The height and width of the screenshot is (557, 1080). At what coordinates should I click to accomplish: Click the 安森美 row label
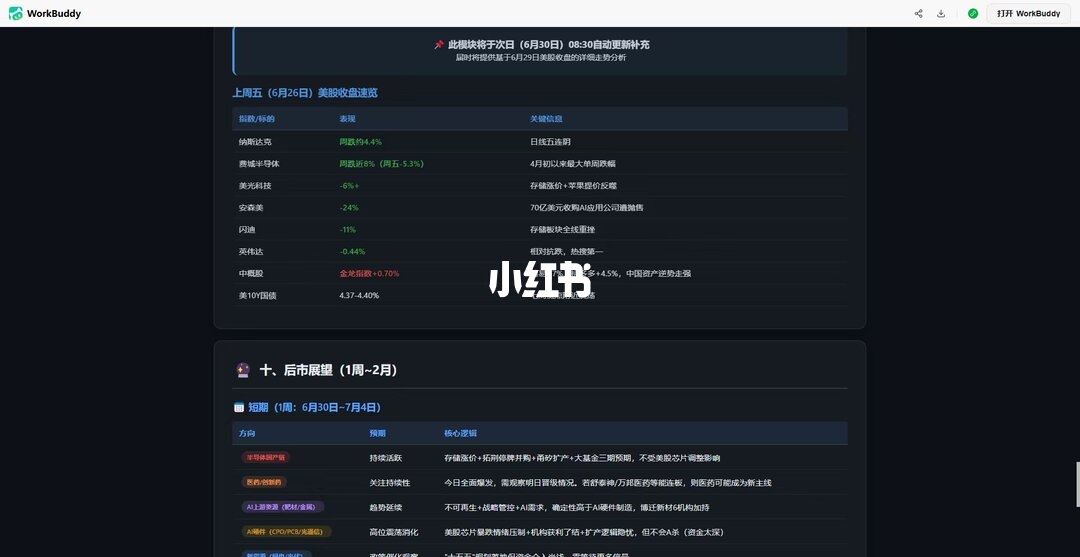[x=251, y=207]
